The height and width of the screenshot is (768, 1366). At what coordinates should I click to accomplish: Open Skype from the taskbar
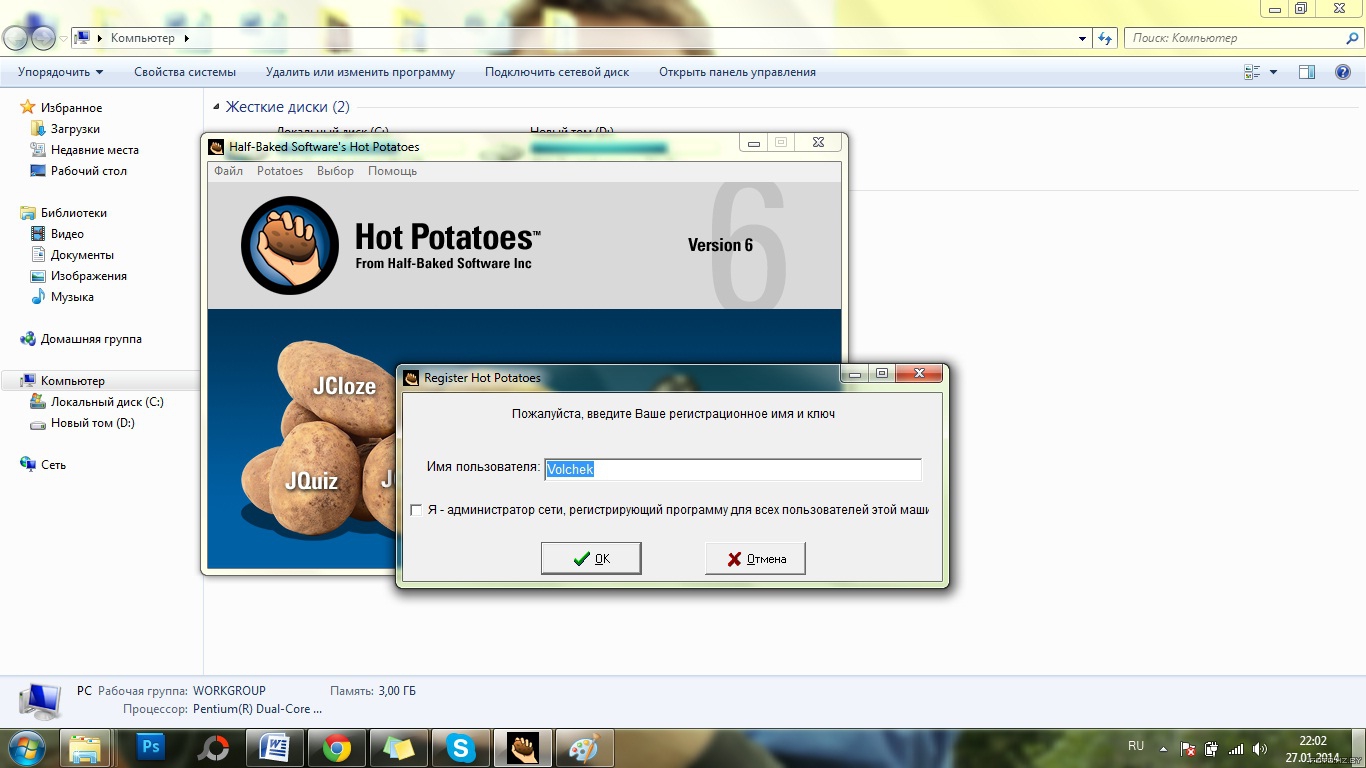(x=460, y=747)
